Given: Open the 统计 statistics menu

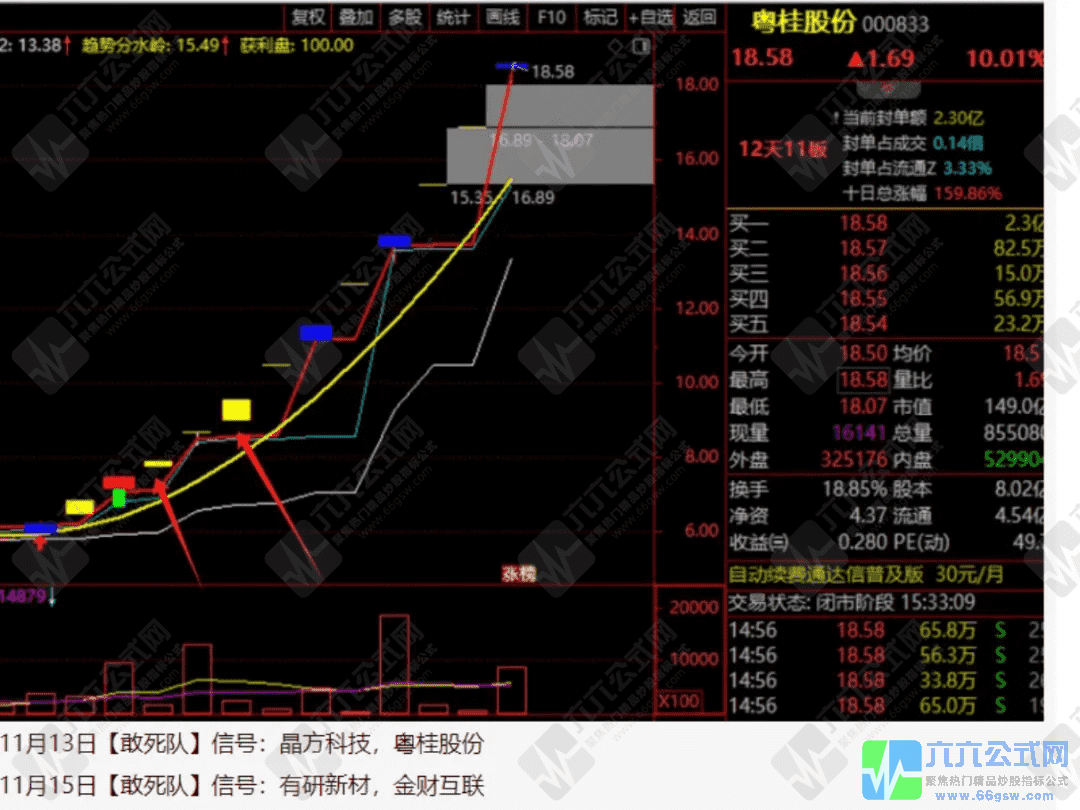Looking at the screenshot, I should pos(454,17).
